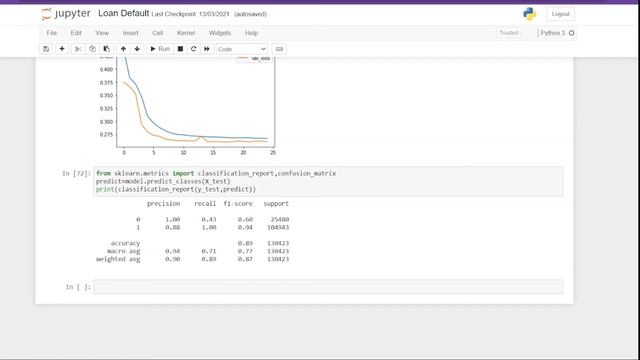Save and checkpoint the notebook

46,49
